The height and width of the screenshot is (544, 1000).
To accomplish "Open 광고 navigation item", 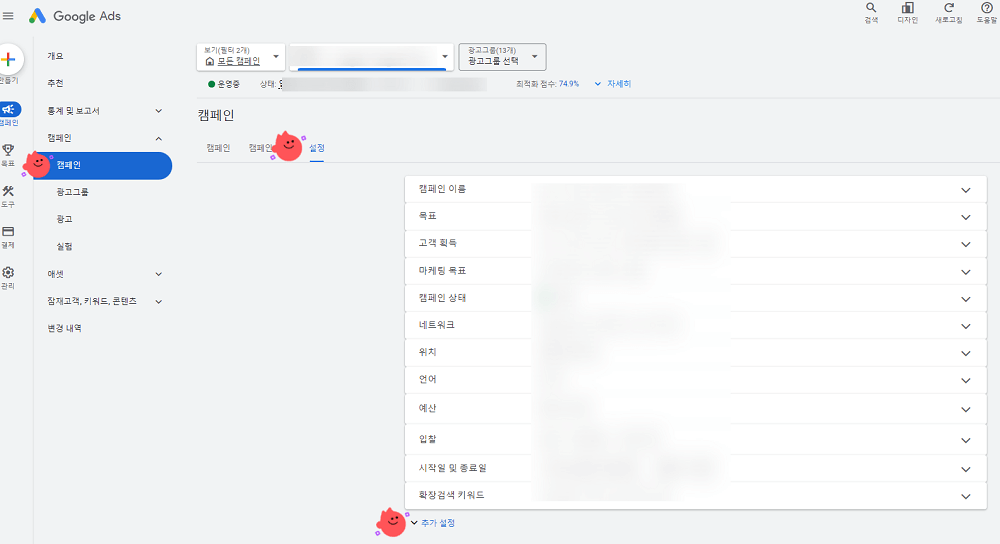I will tap(64, 219).
